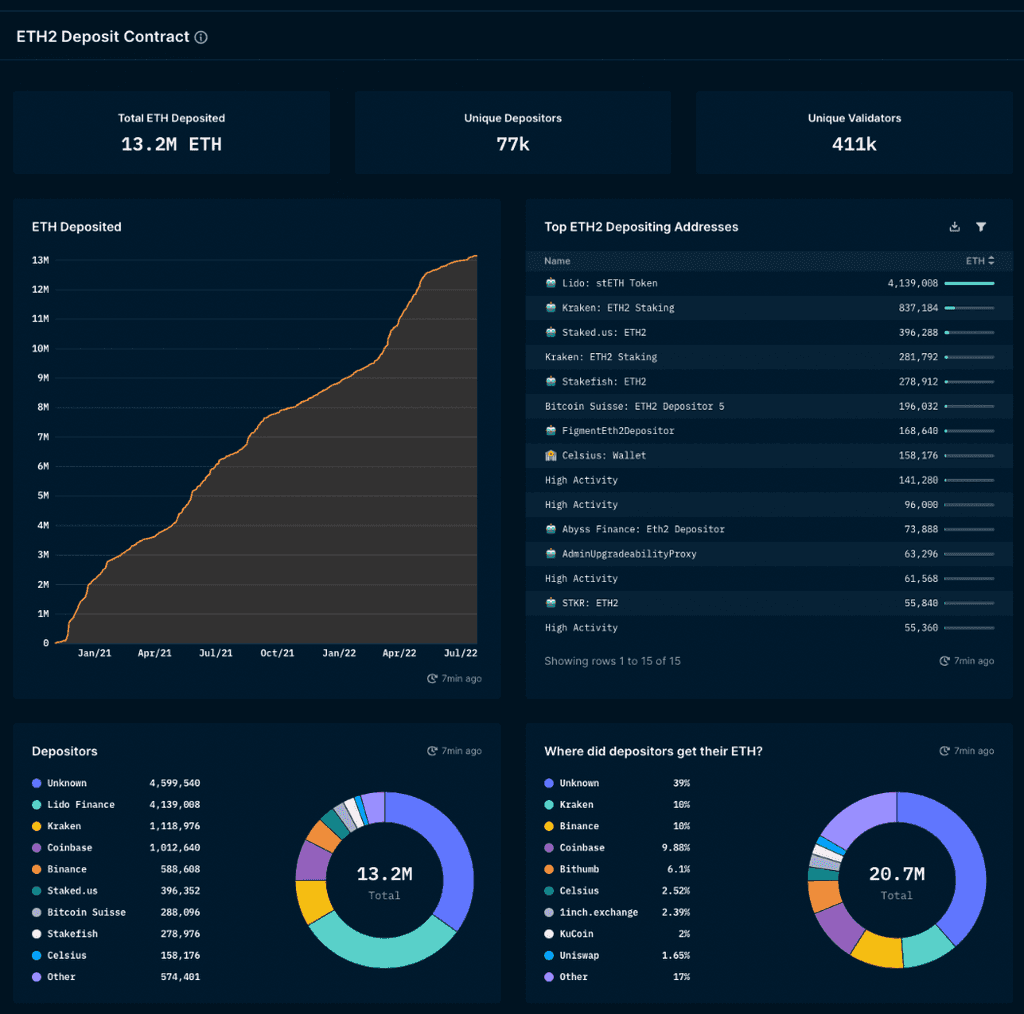1024x1014 pixels.
Task: Click the Bithumb 6.1% percentage value
Action: pyautogui.click(x=679, y=869)
